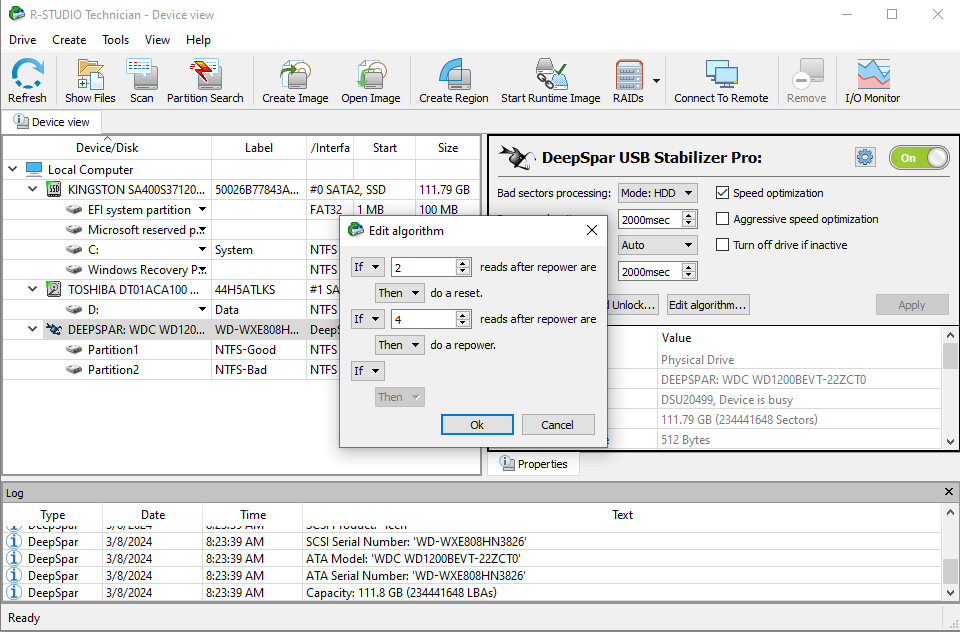The image size is (960, 632).
Task: Select the Properties tab
Action: pyautogui.click(x=533, y=464)
